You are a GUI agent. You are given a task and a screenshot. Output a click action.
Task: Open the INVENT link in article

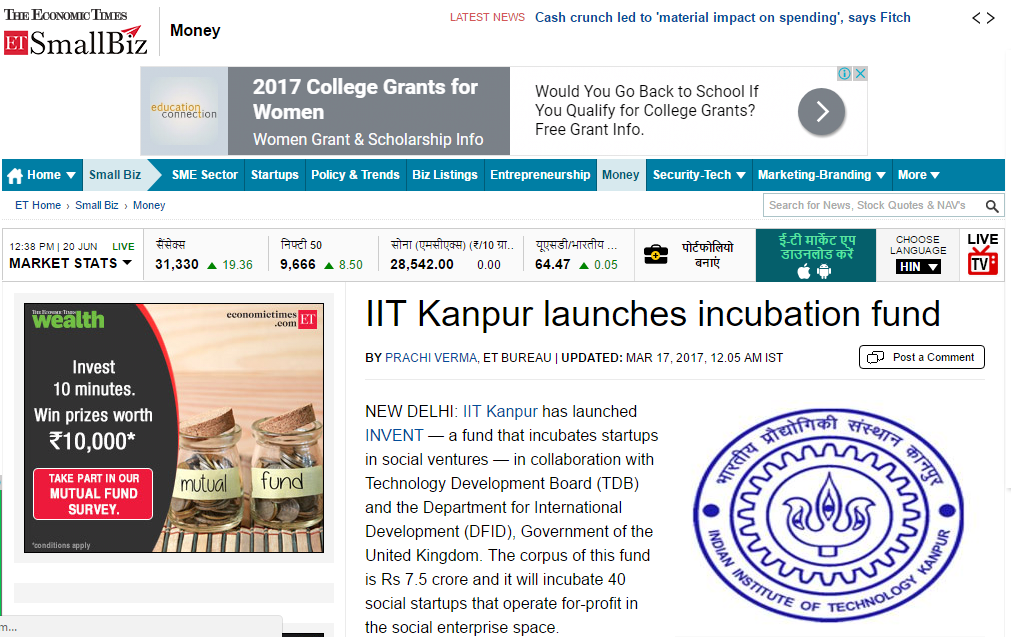(x=394, y=435)
